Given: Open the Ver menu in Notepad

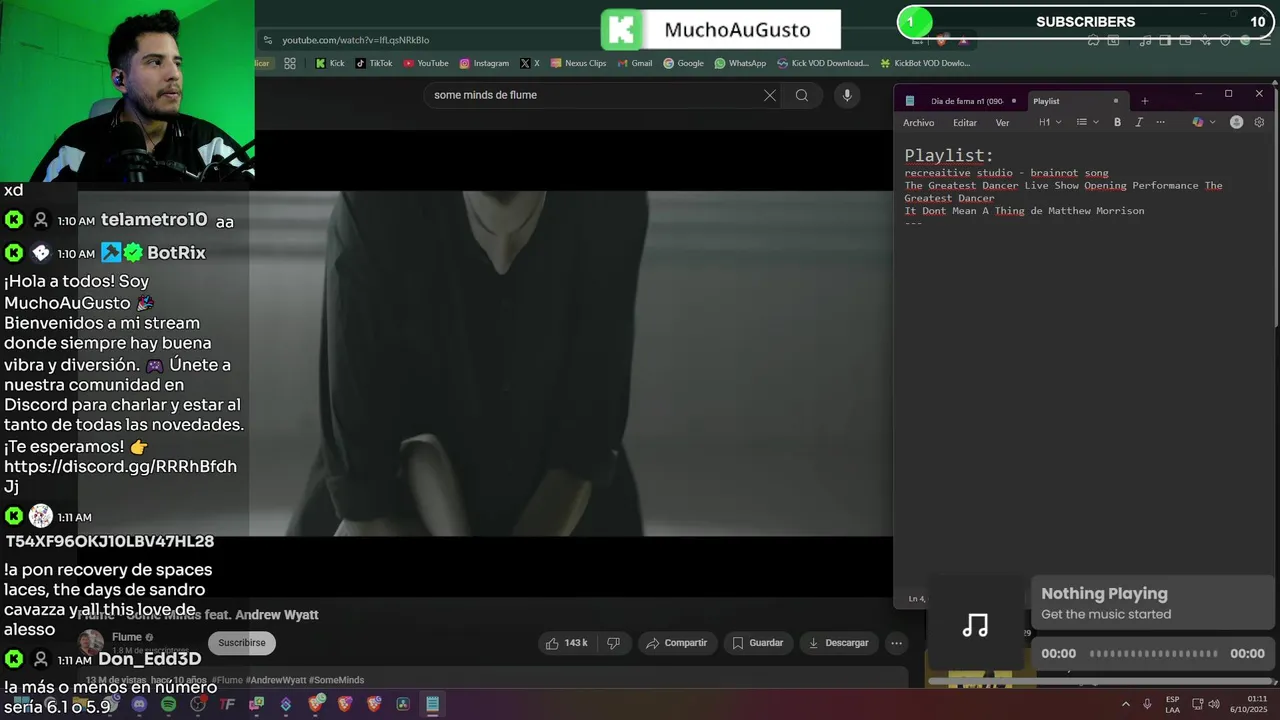Looking at the screenshot, I should tap(1002, 123).
